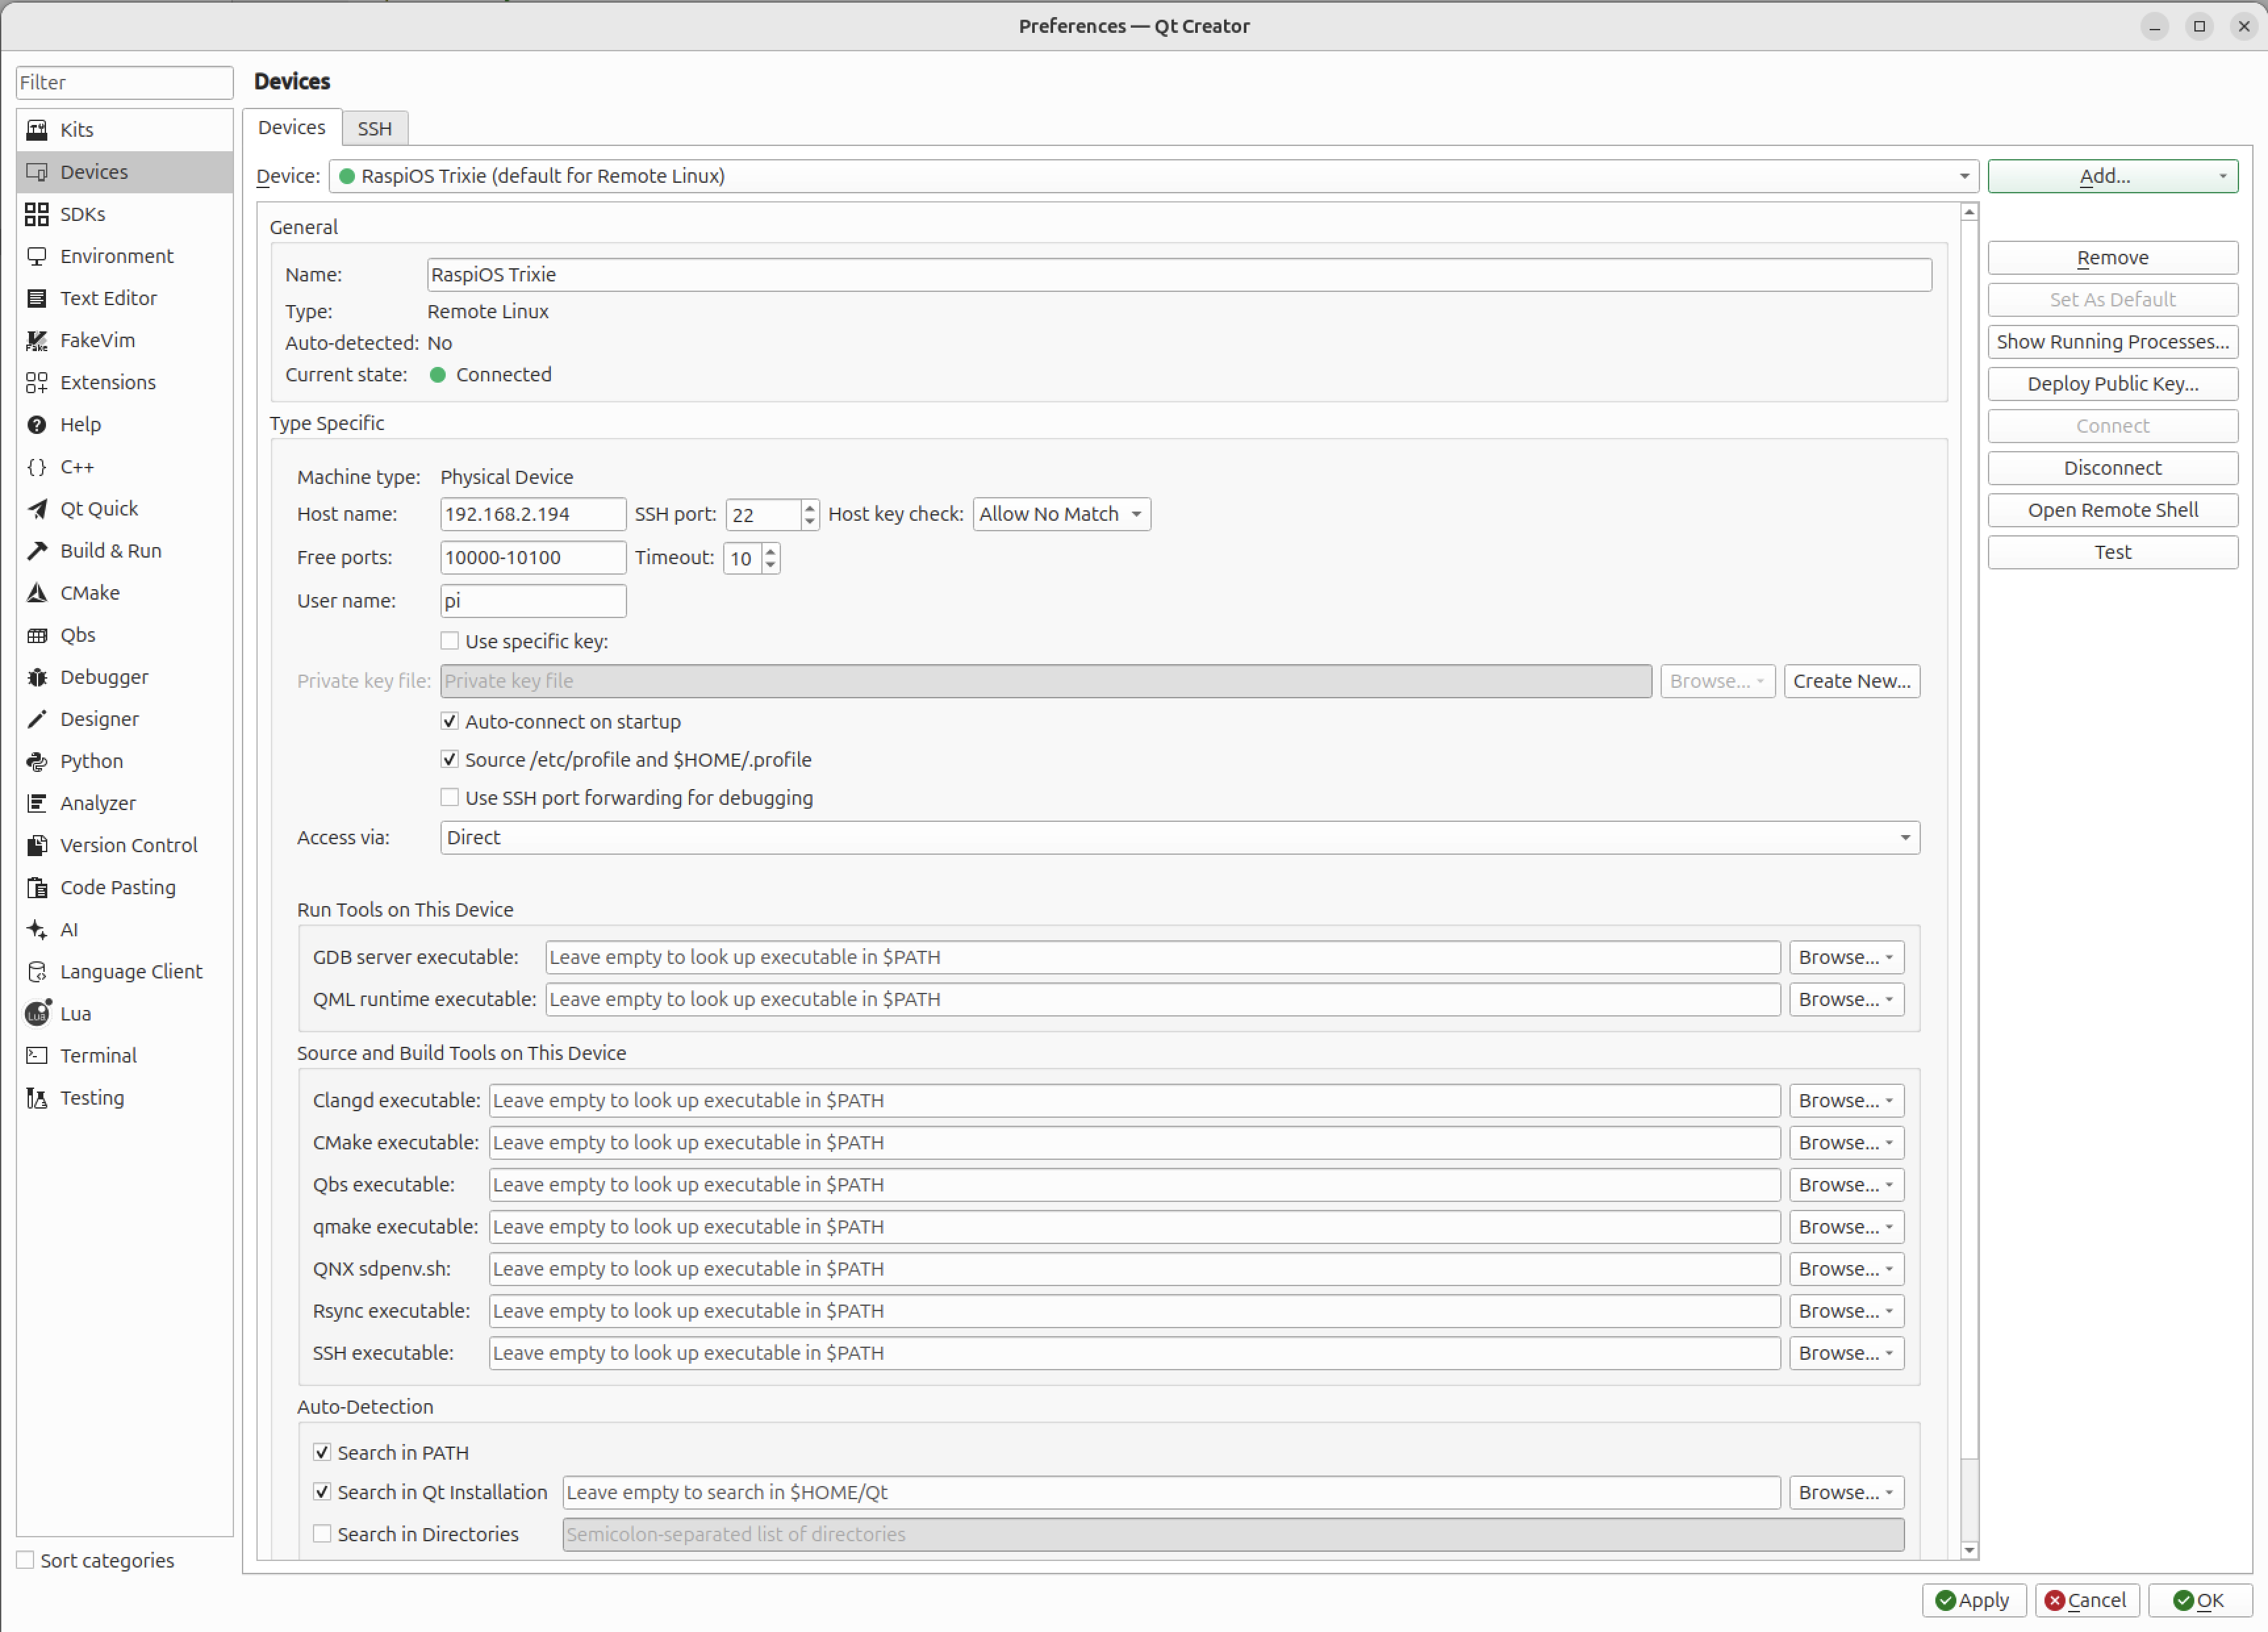This screenshot has width=2268, height=1632.
Task: Open the Help settings page
Action: 80,424
